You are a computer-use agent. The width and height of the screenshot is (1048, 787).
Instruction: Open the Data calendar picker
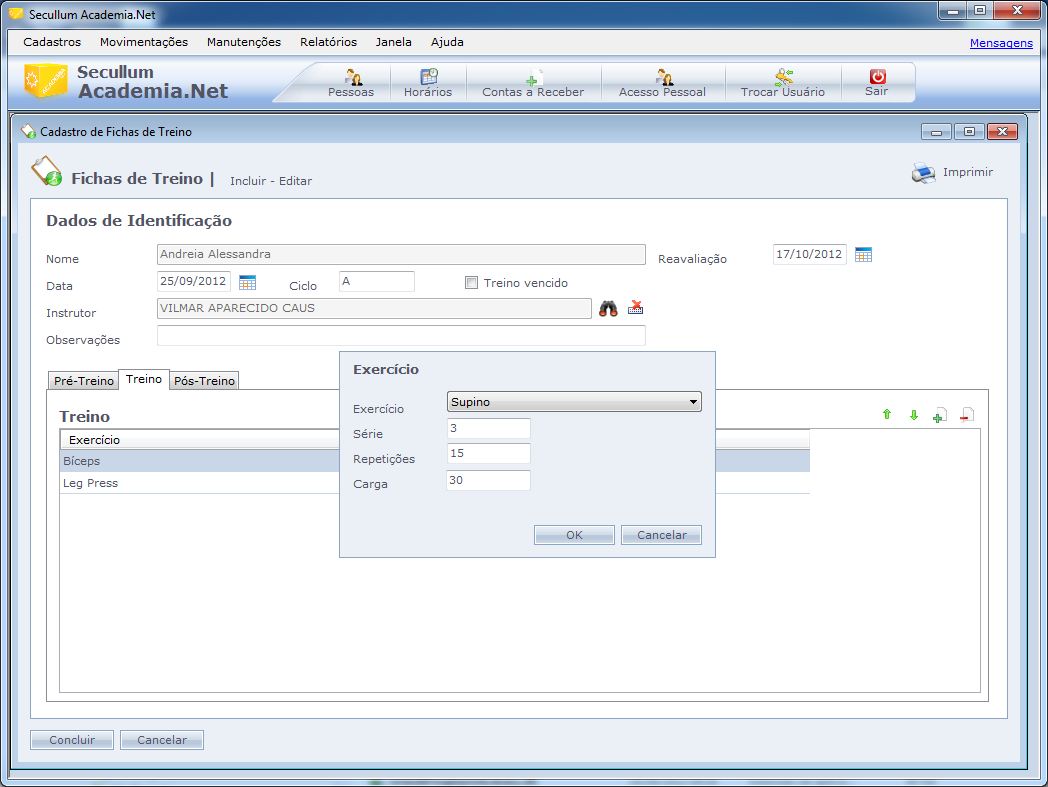(247, 282)
